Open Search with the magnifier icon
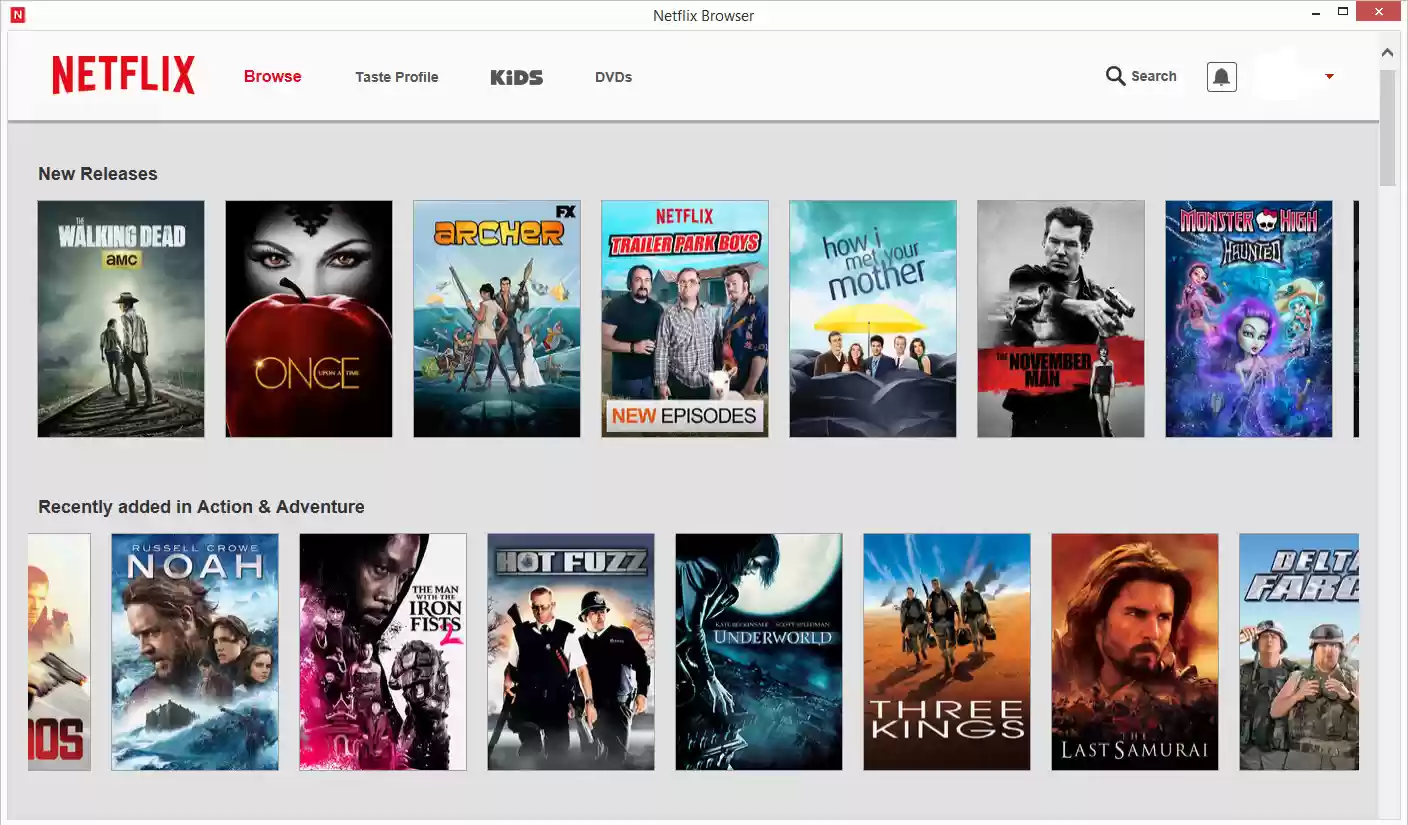 pyautogui.click(x=1114, y=76)
